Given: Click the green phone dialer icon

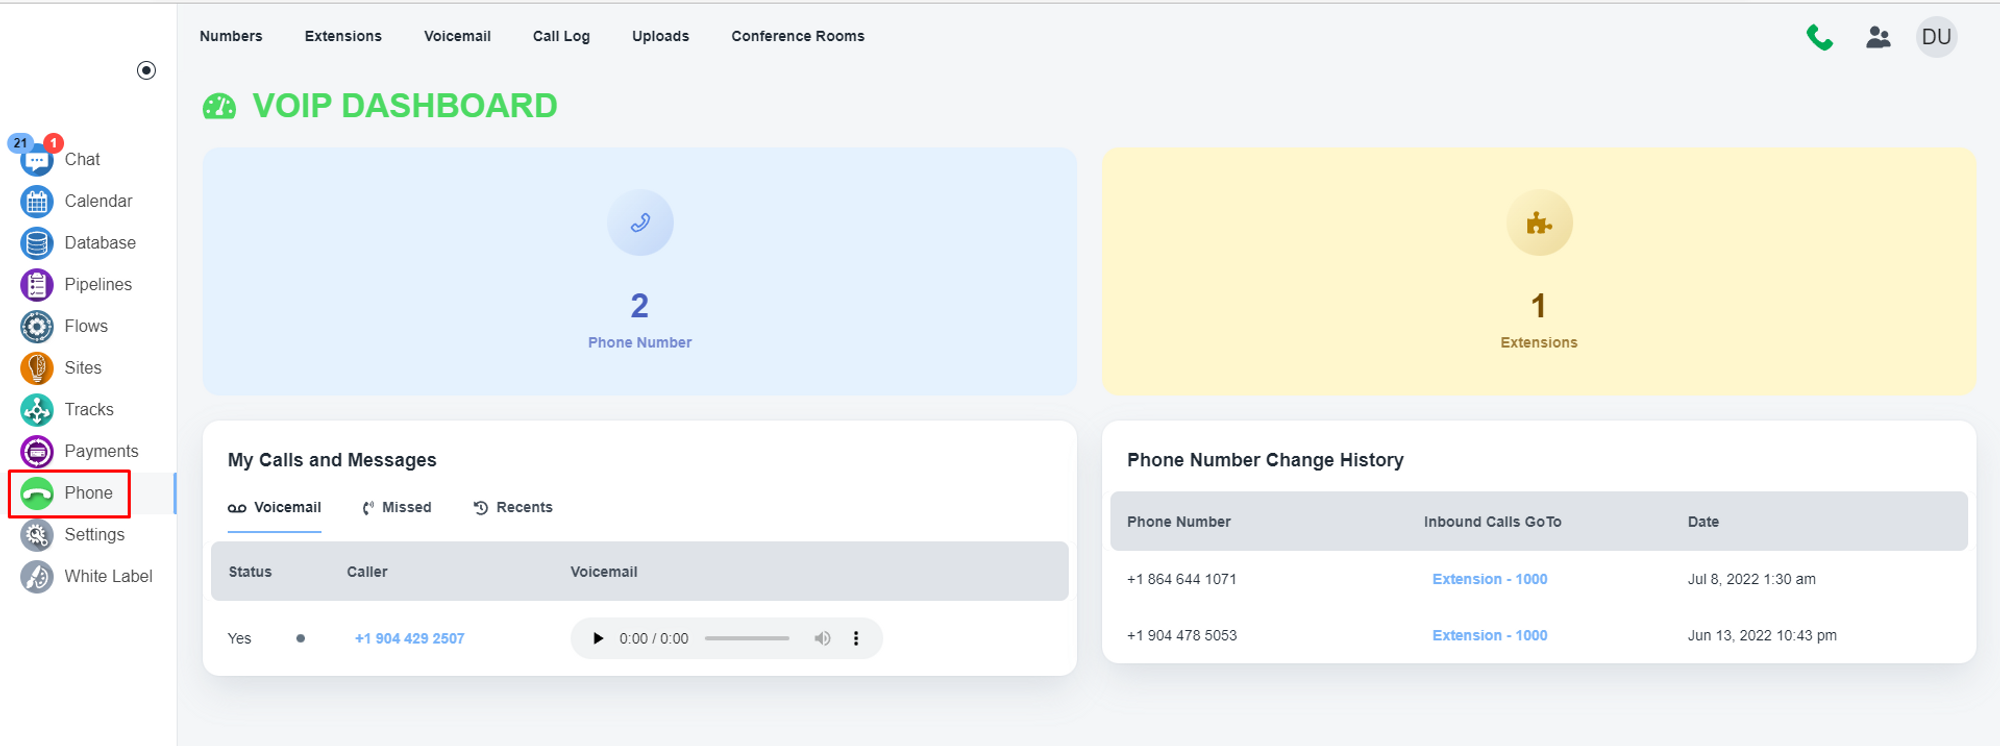Looking at the screenshot, I should click(x=1819, y=38).
